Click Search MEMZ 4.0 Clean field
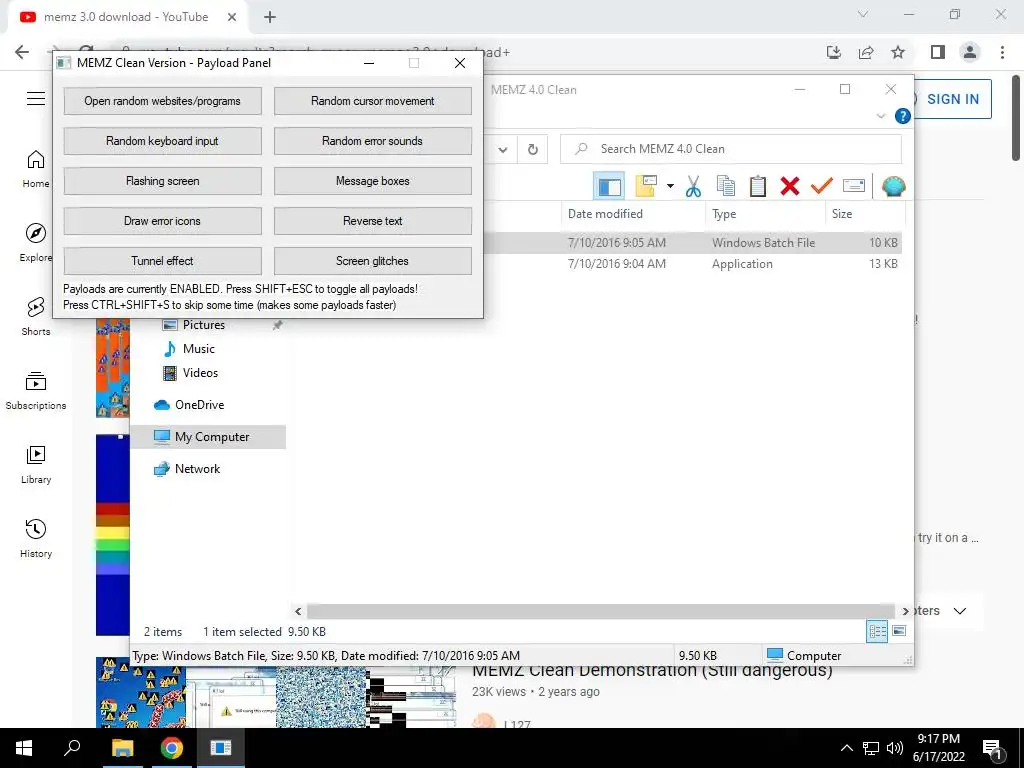 tap(731, 149)
